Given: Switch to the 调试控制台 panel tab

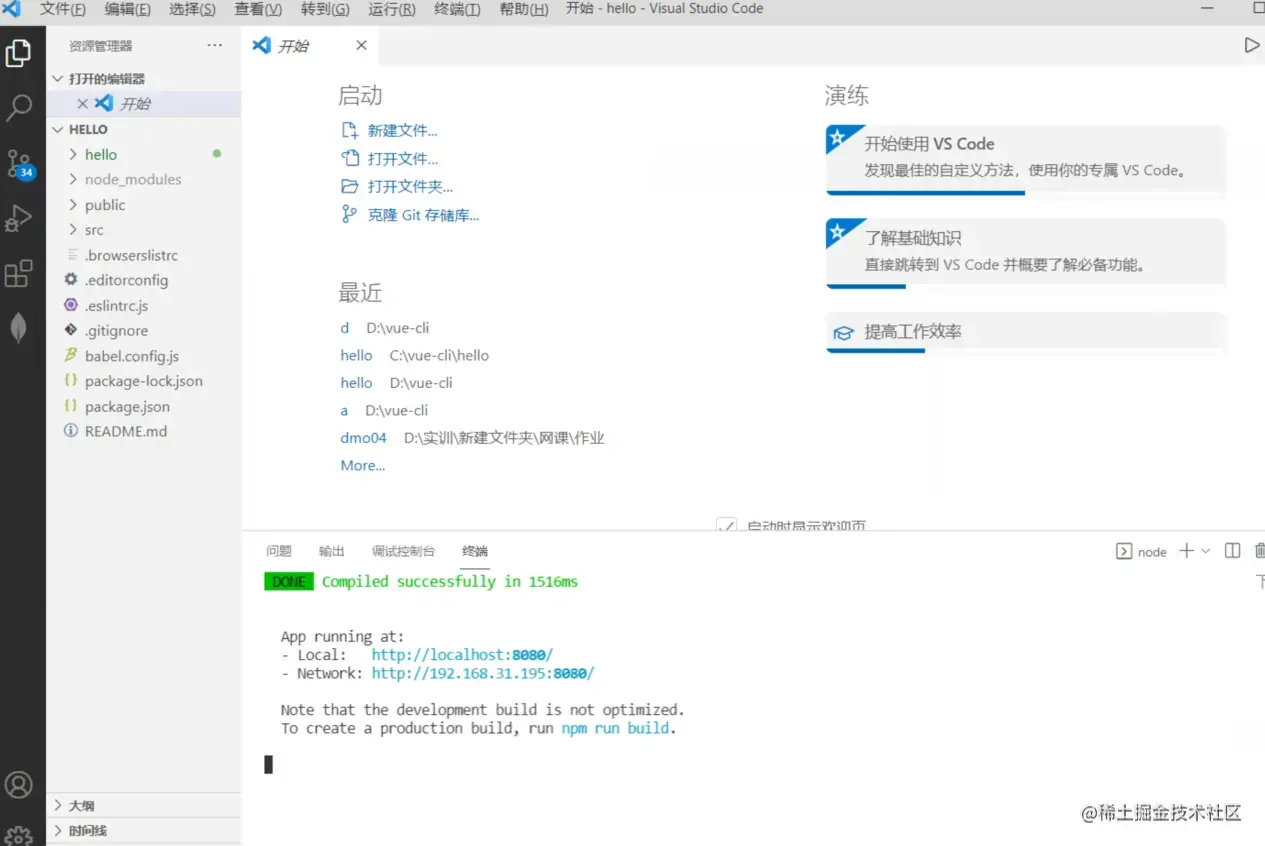Looking at the screenshot, I should tap(403, 551).
